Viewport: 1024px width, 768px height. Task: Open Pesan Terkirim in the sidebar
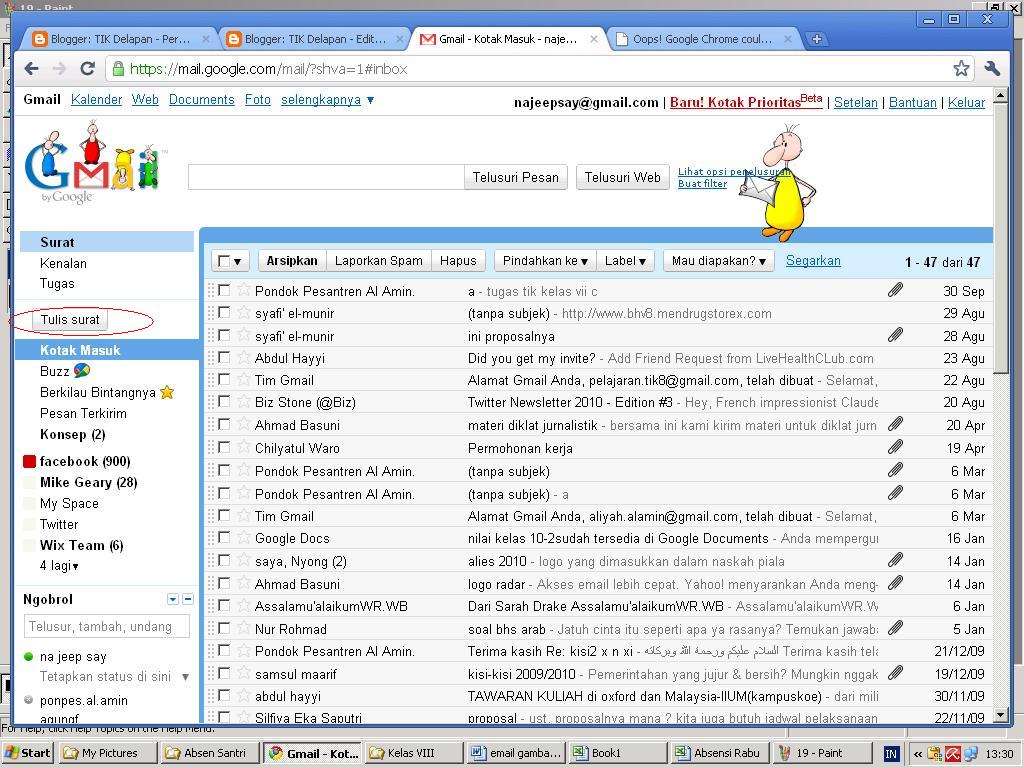click(x=84, y=413)
